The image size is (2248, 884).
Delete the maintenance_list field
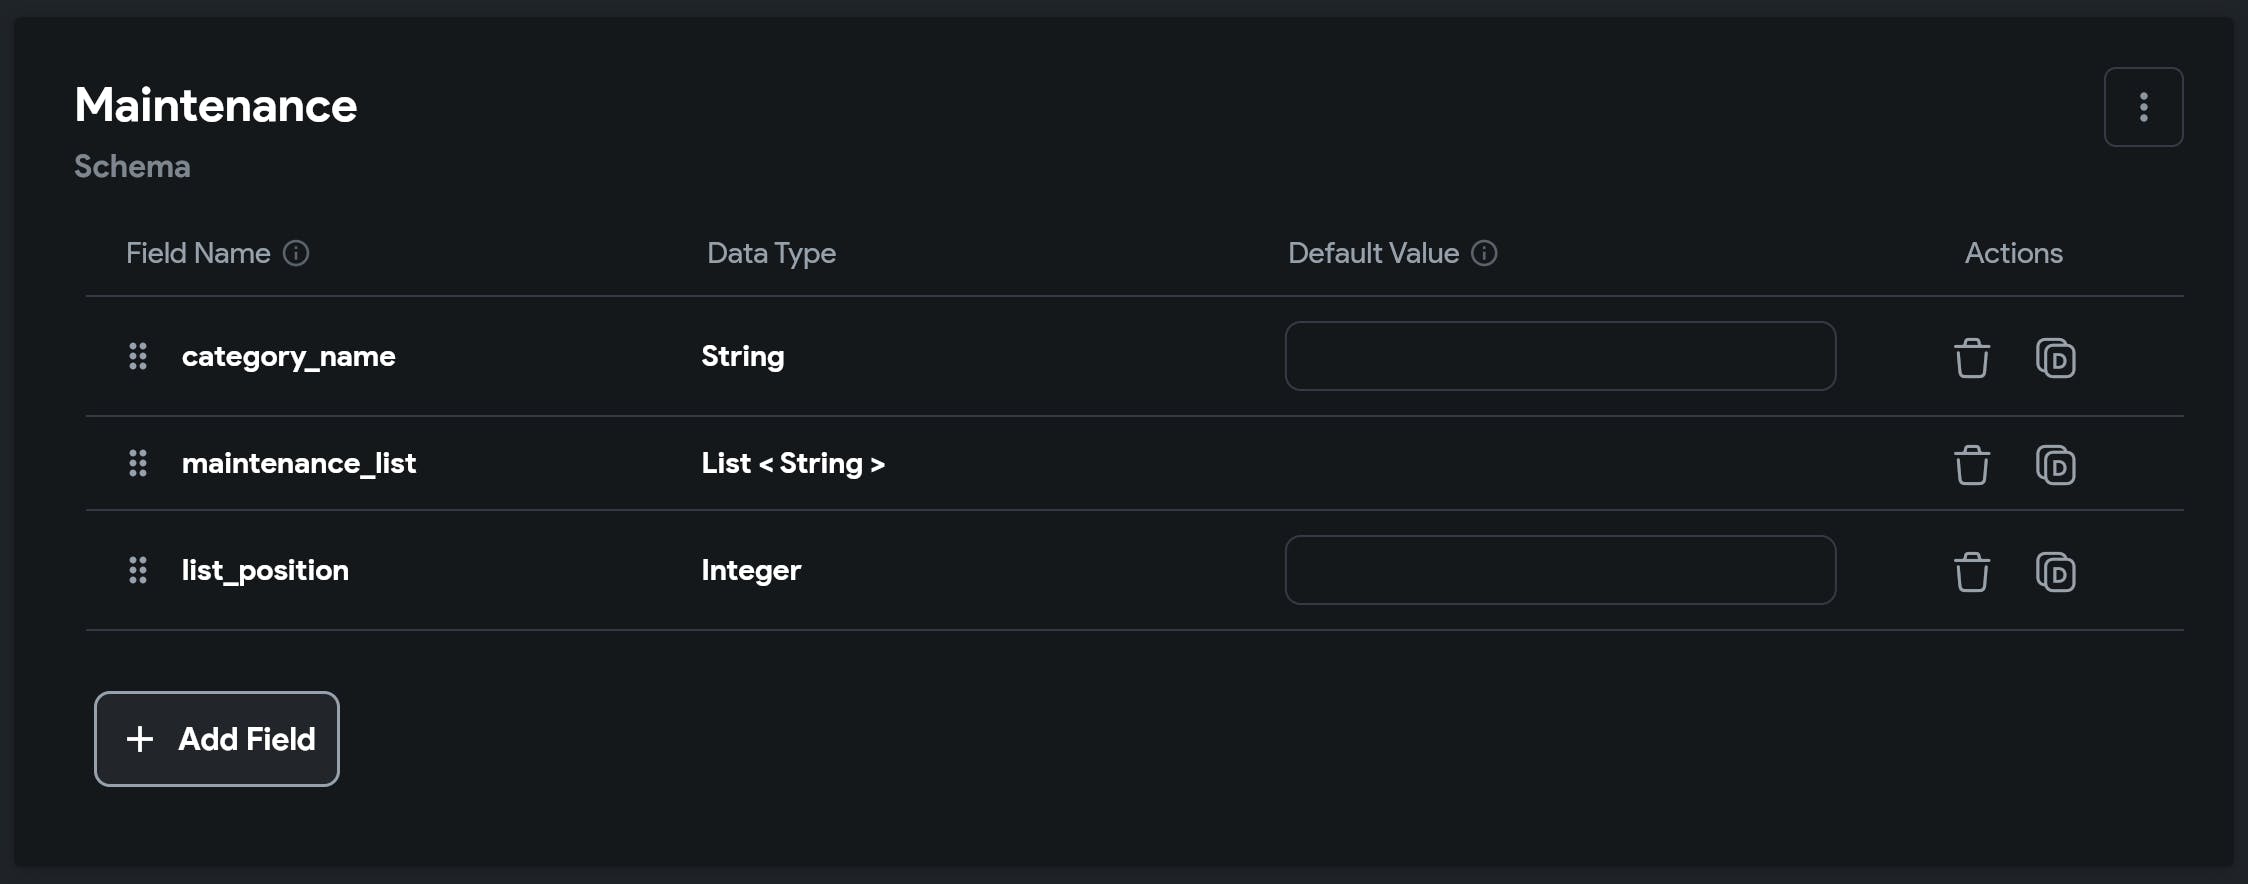tap(1971, 465)
